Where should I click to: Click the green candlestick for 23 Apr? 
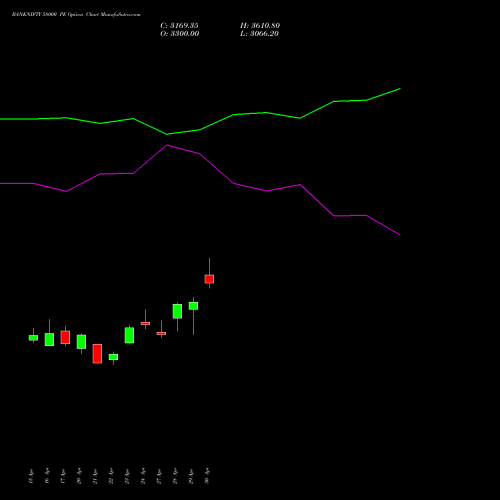(129, 335)
